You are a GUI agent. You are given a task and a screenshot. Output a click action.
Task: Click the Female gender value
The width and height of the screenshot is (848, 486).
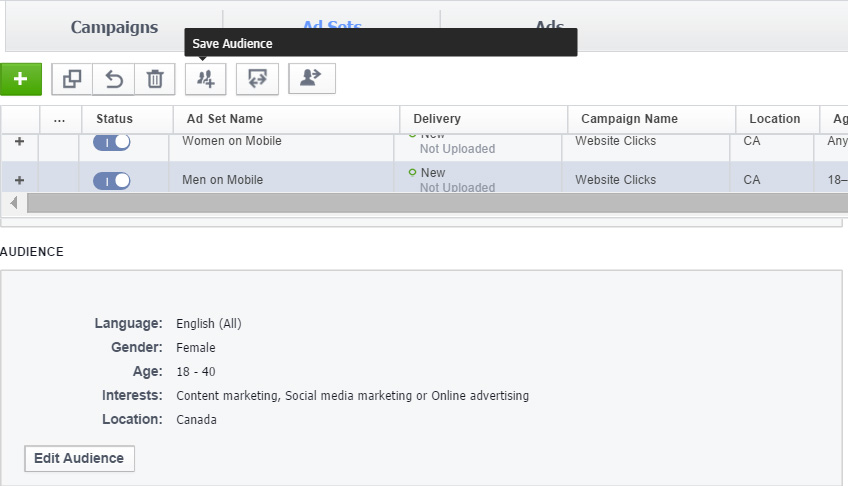coord(196,348)
